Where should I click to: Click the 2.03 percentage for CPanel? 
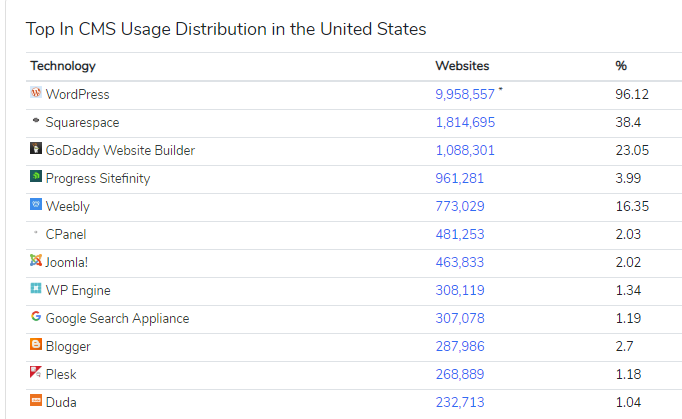628,235
